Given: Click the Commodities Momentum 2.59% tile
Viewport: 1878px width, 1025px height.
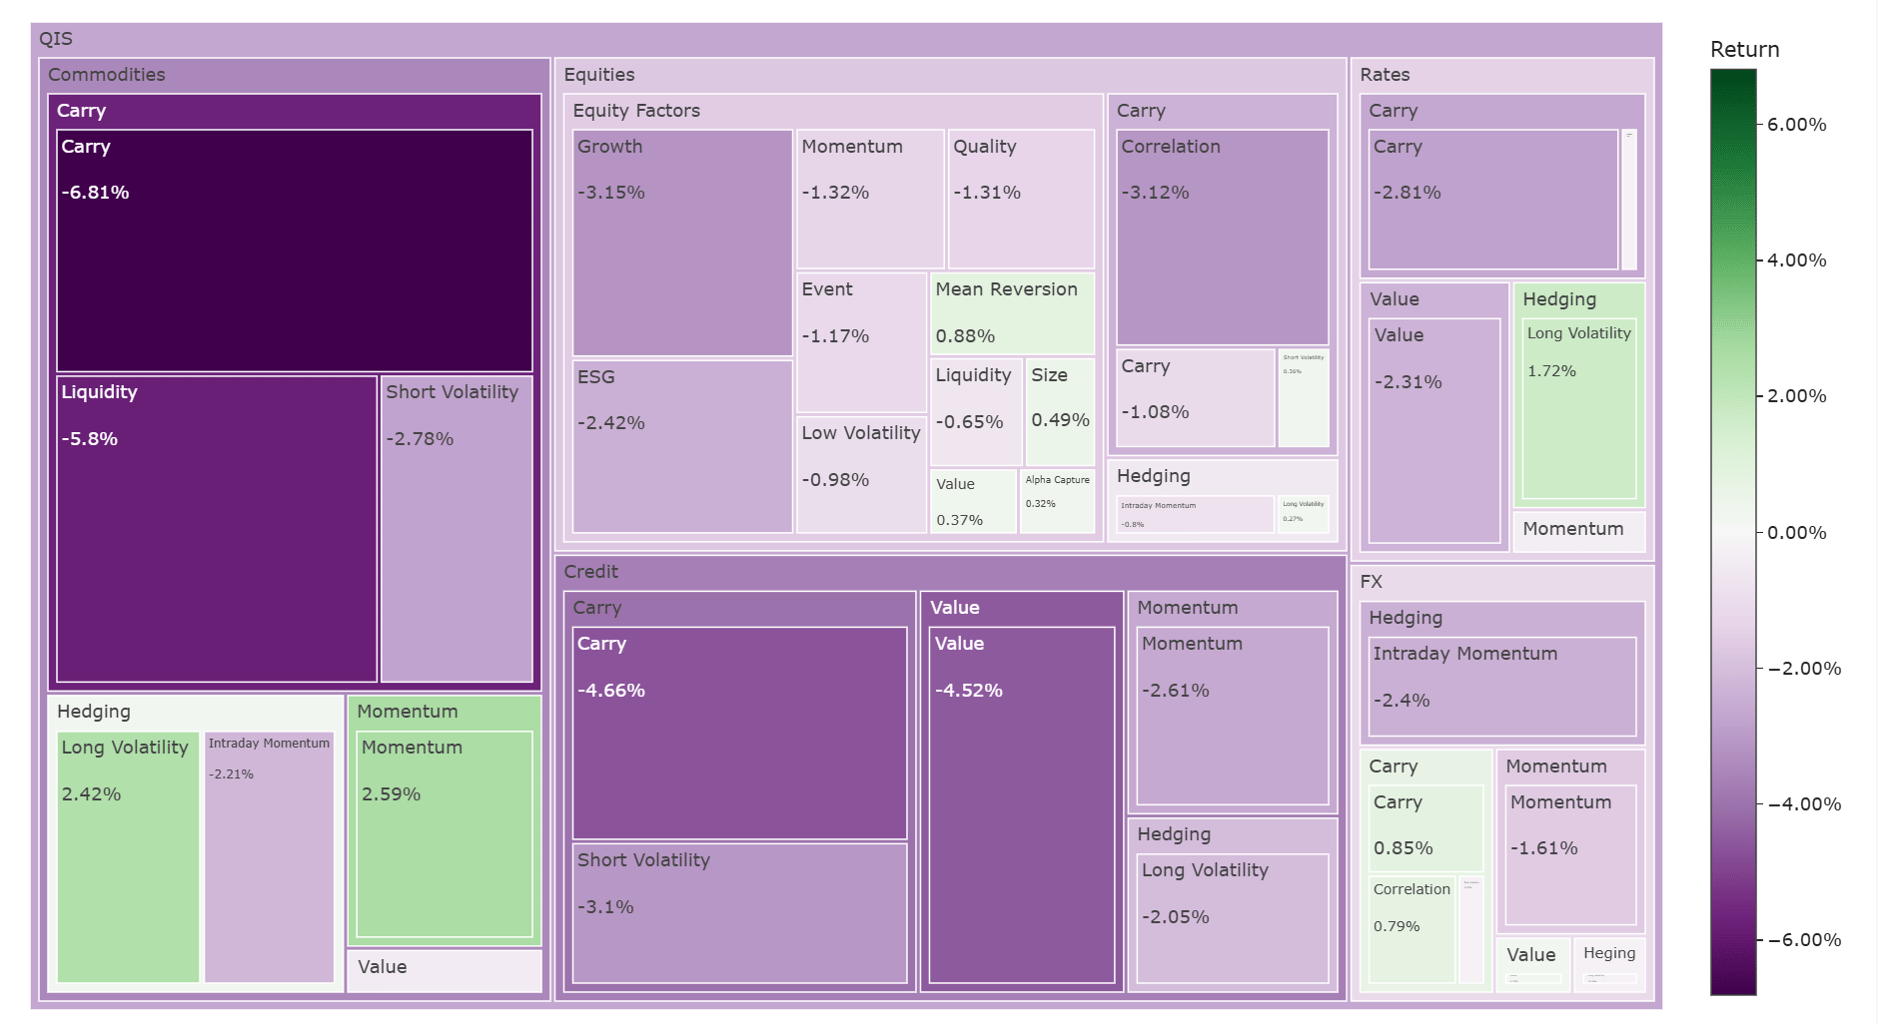Looking at the screenshot, I should pos(444,834).
